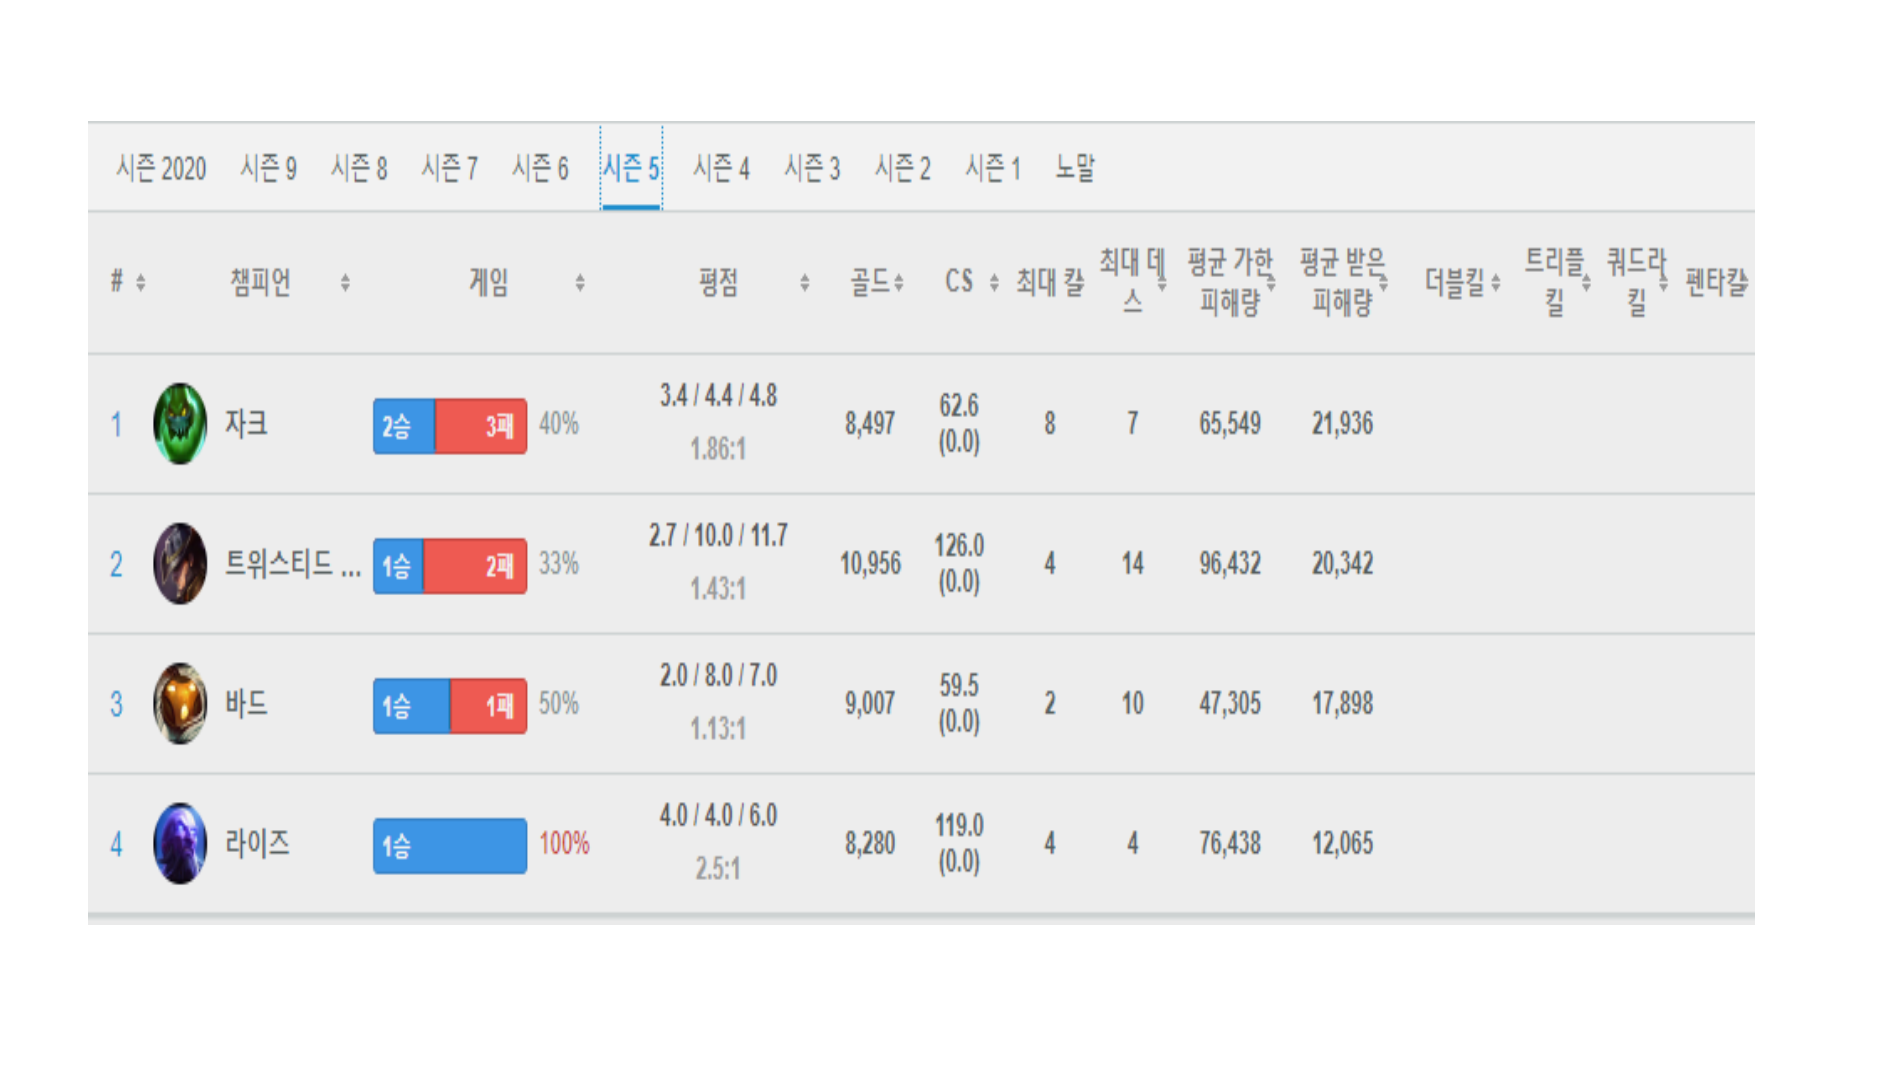The image size is (1894, 1072).
Task: Select the Ryze champion portrait icon
Action: click(x=180, y=843)
